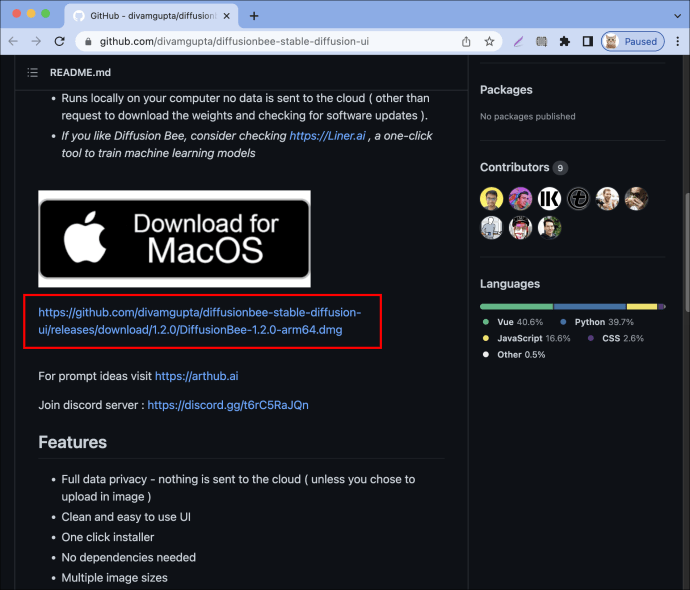View site info via the lock icon
The height and width of the screenshot is (590, 690).
click(x=88, y=41)
